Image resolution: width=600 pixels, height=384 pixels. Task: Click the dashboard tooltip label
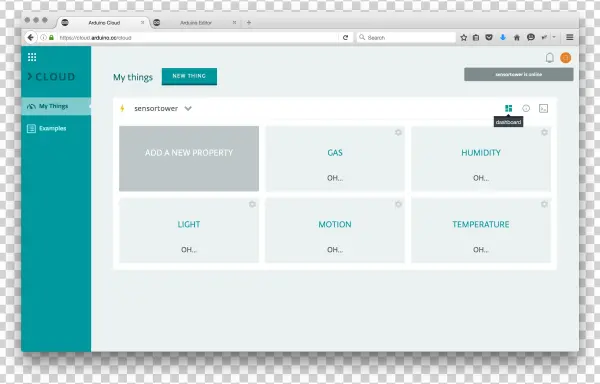[x=508, y=122]
